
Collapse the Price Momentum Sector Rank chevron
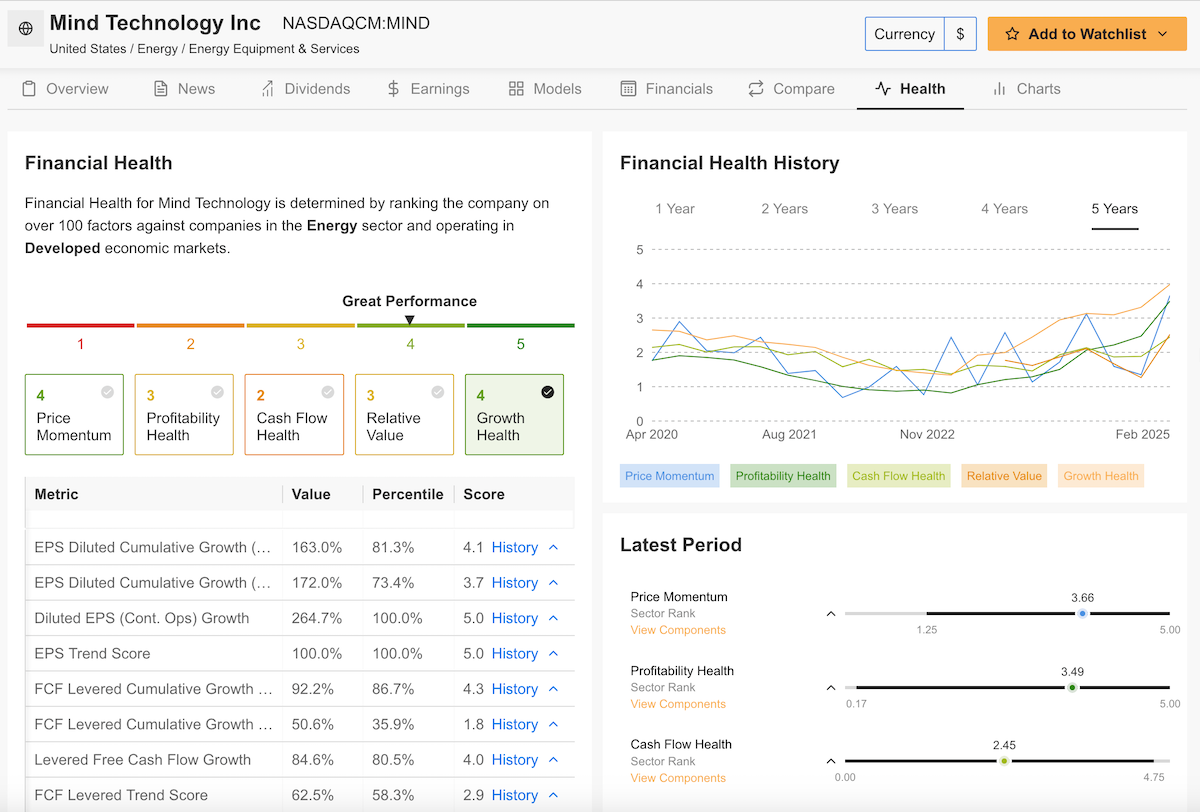[x=830, y=614]
